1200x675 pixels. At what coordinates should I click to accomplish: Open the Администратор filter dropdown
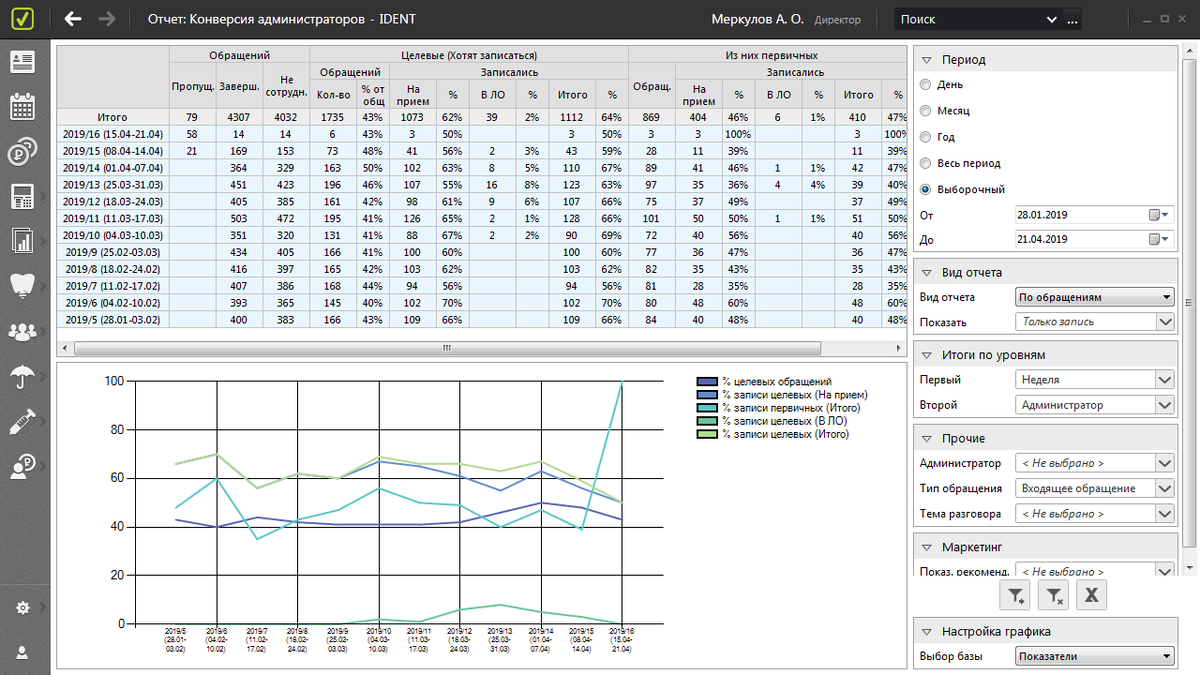click(x=1094, y=463)
